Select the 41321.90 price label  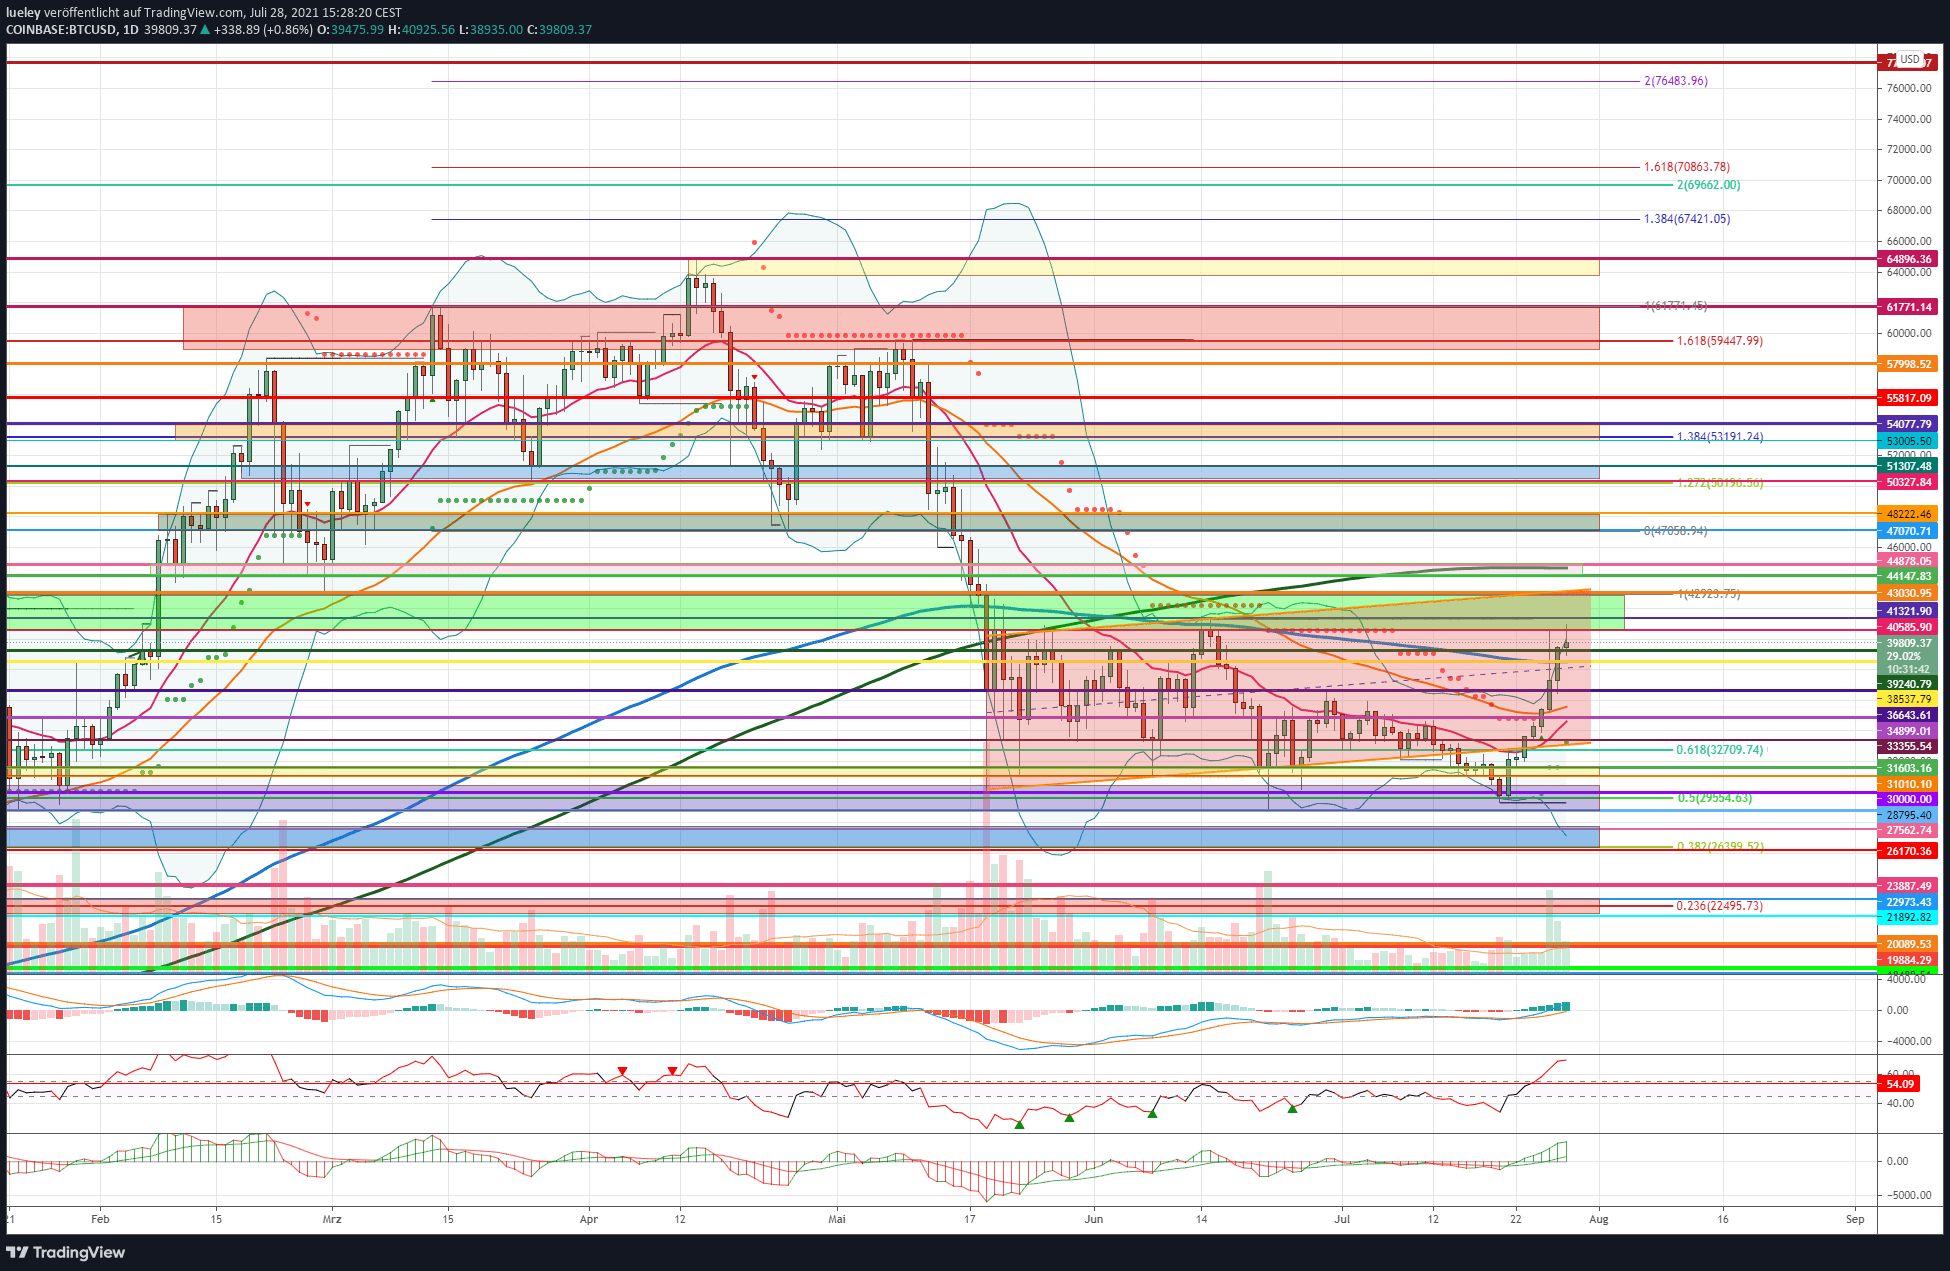pos(1908,611)
